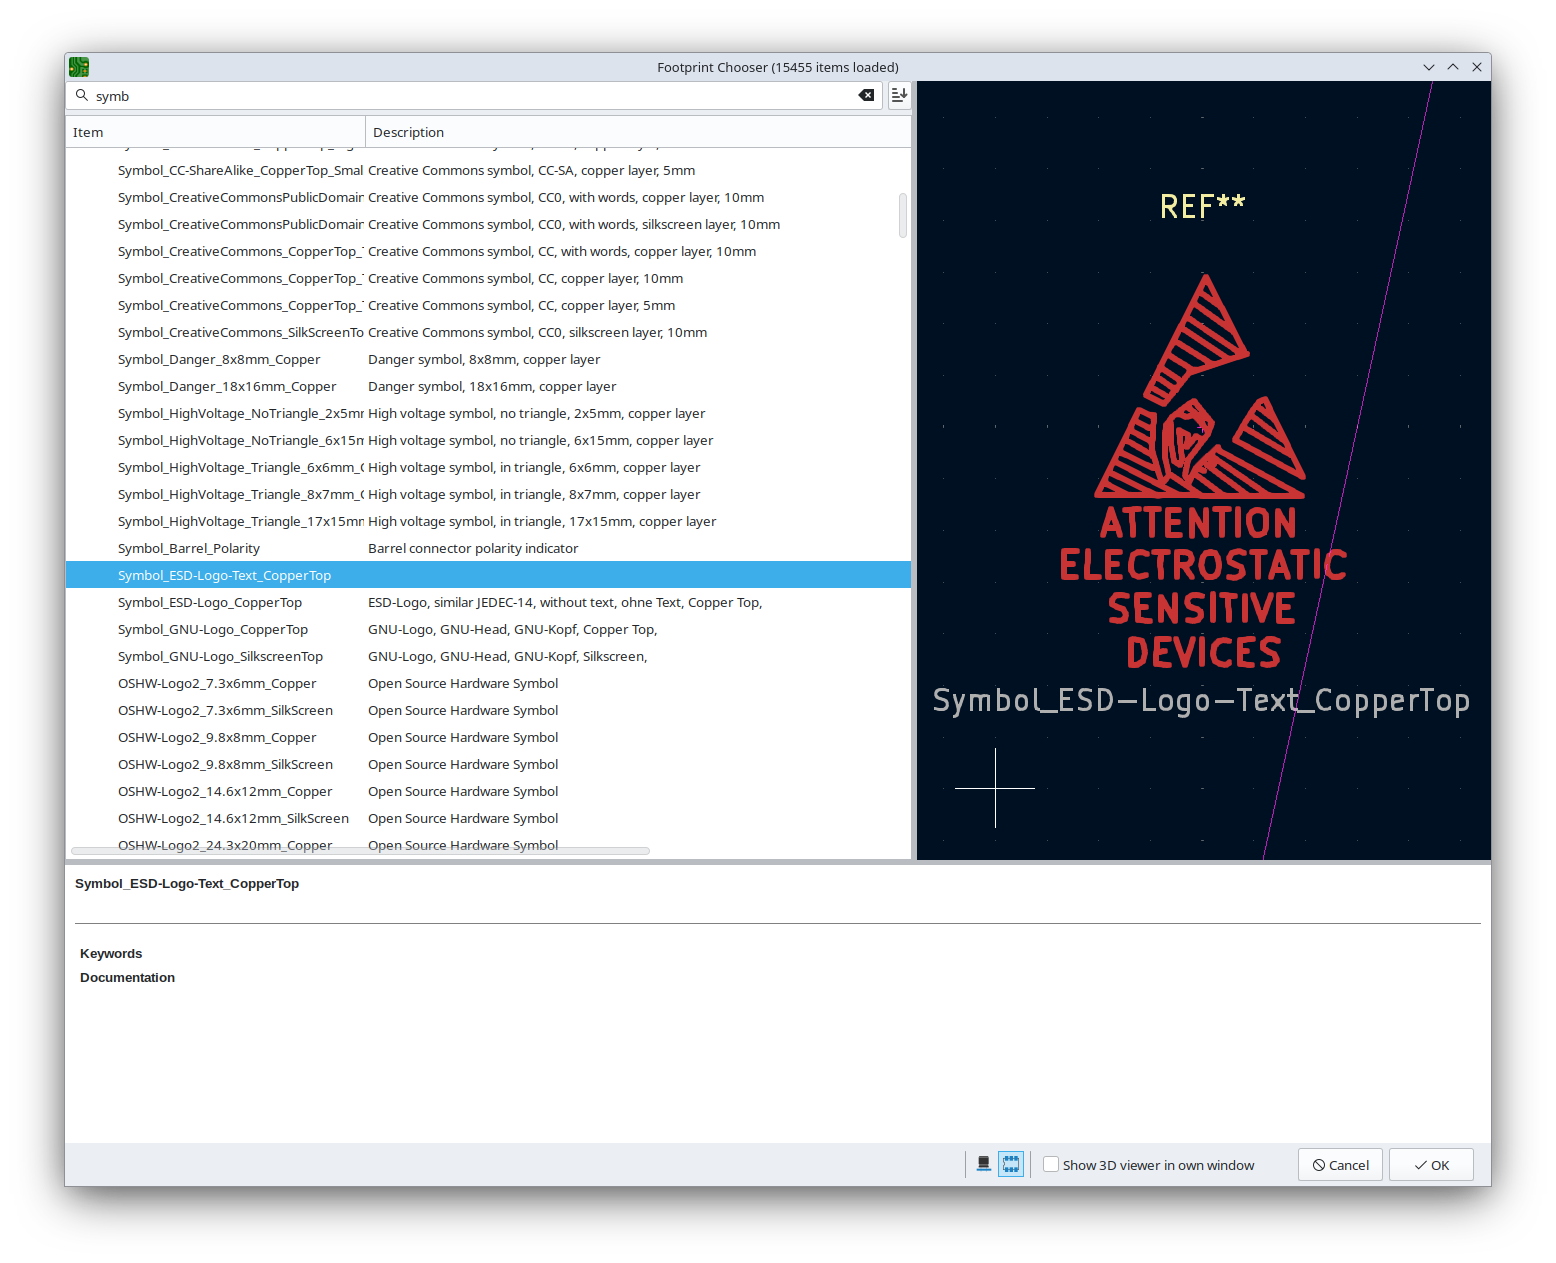Click the bold footprint name in details panel
1556x1263 pixels.
click(187, 883)
